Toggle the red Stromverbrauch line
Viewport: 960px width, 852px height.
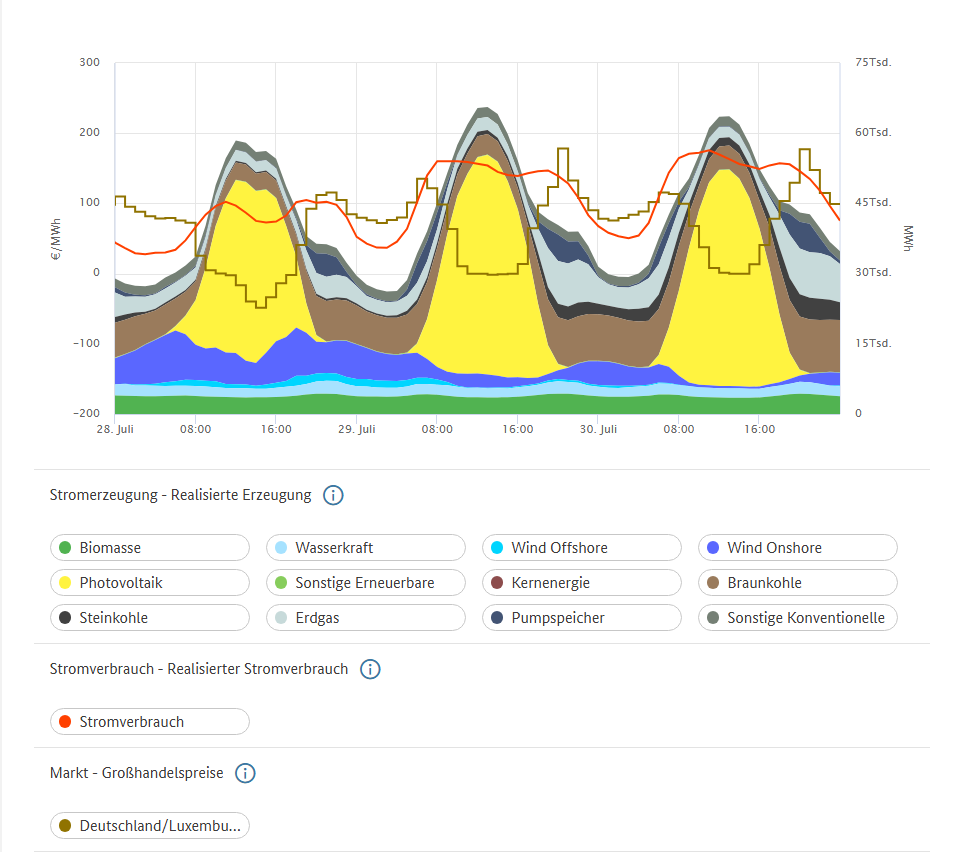(149, 722)
